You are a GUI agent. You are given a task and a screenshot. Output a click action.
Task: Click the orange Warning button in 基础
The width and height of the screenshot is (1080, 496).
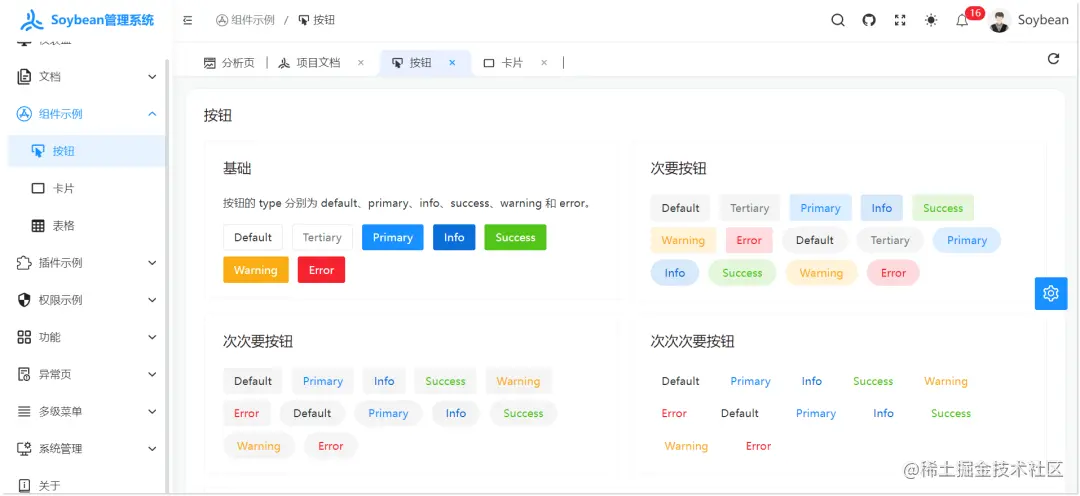click(256, 270)
